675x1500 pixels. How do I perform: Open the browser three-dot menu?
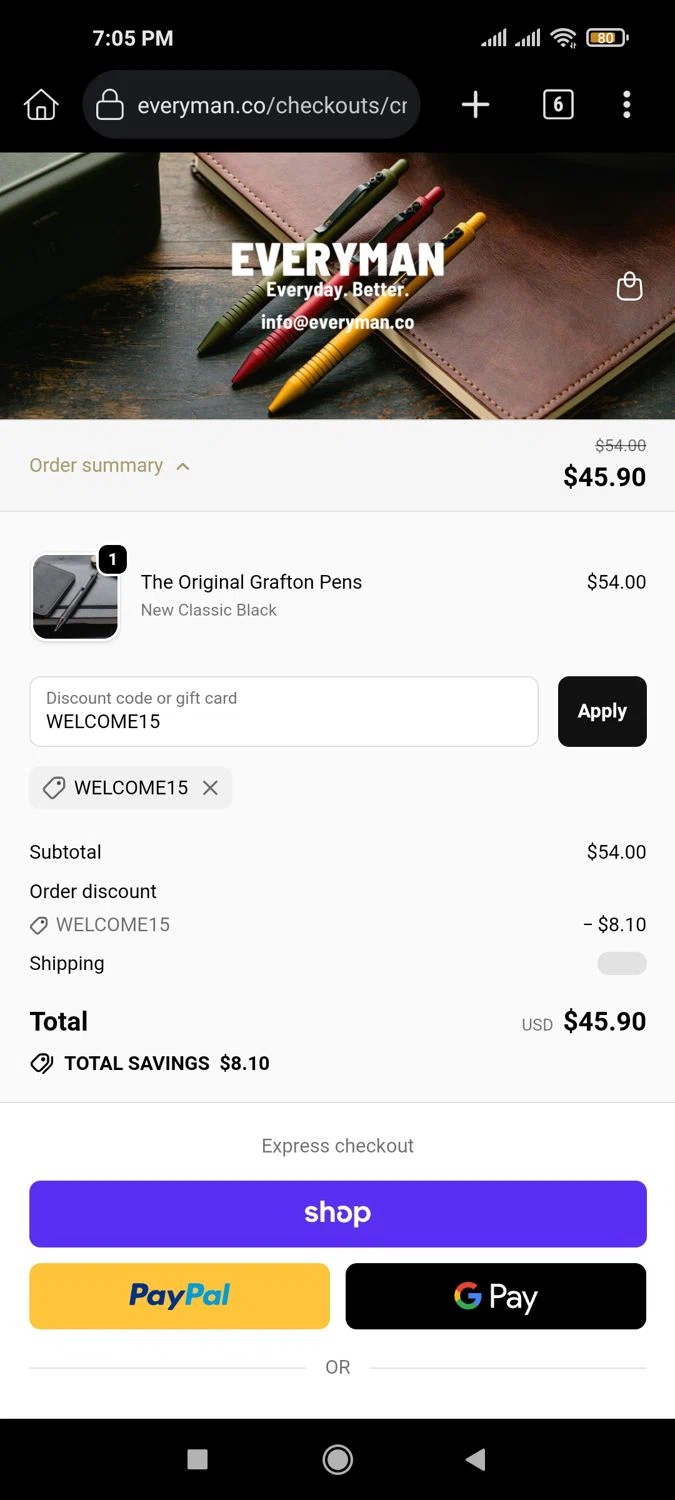[x=627, y=104]
